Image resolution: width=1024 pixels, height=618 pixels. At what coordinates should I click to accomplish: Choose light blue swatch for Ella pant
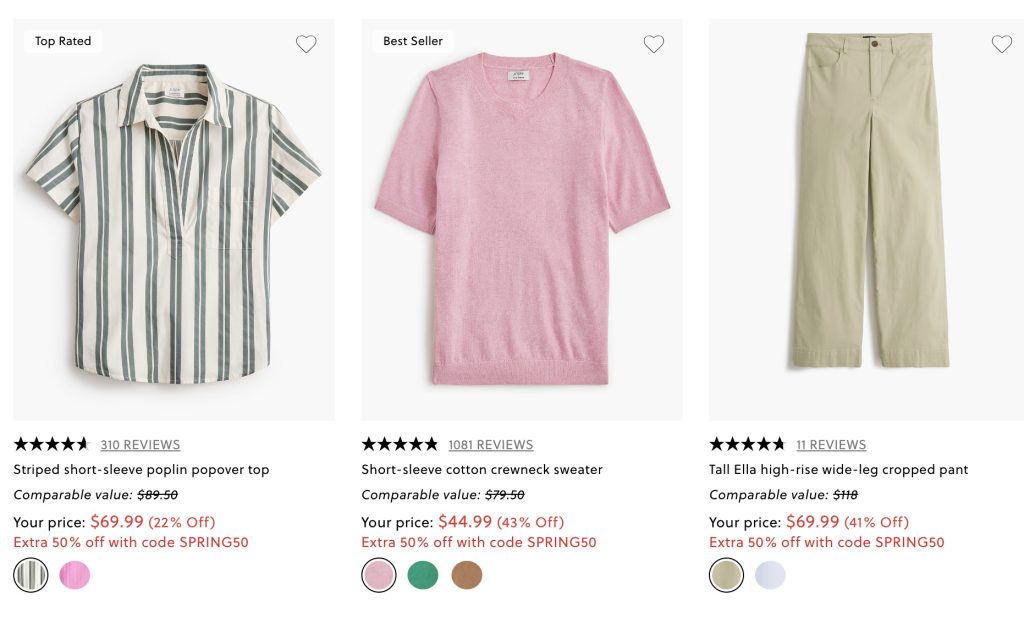click(770, 575)
